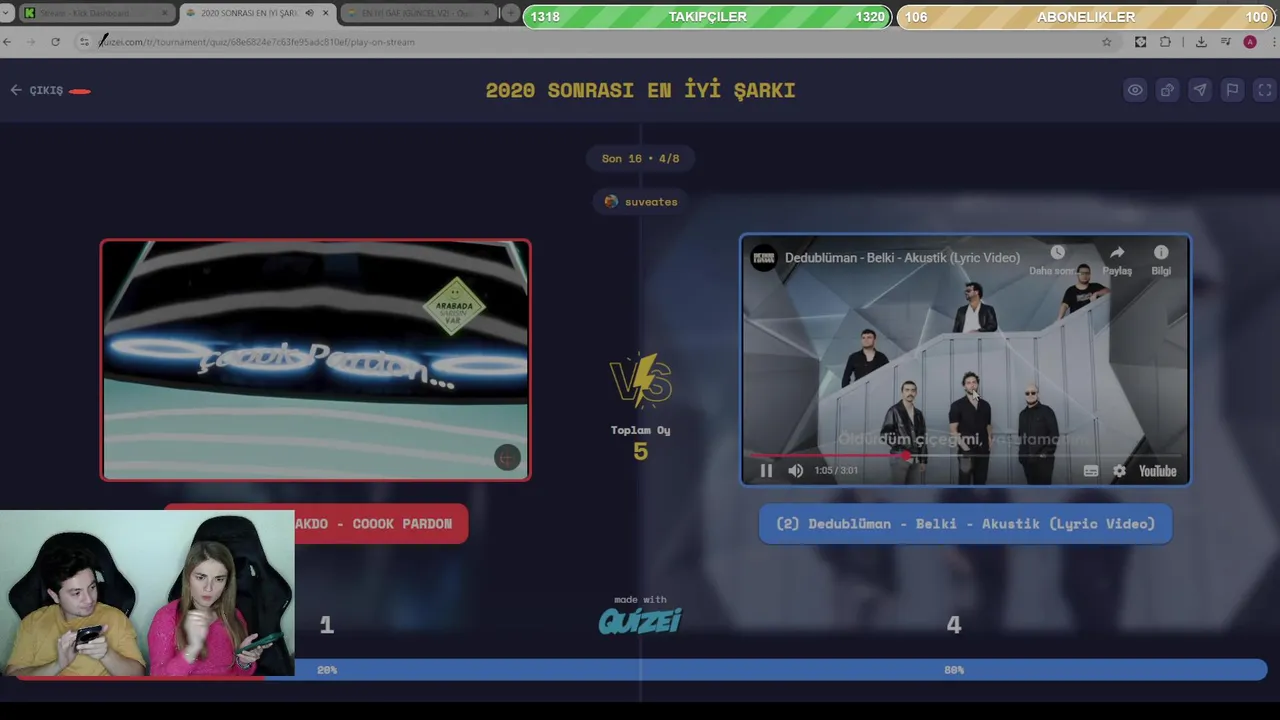Open YouTube player settings gear
This screenshot has height=720, width=1280.
coord(1119,471)
